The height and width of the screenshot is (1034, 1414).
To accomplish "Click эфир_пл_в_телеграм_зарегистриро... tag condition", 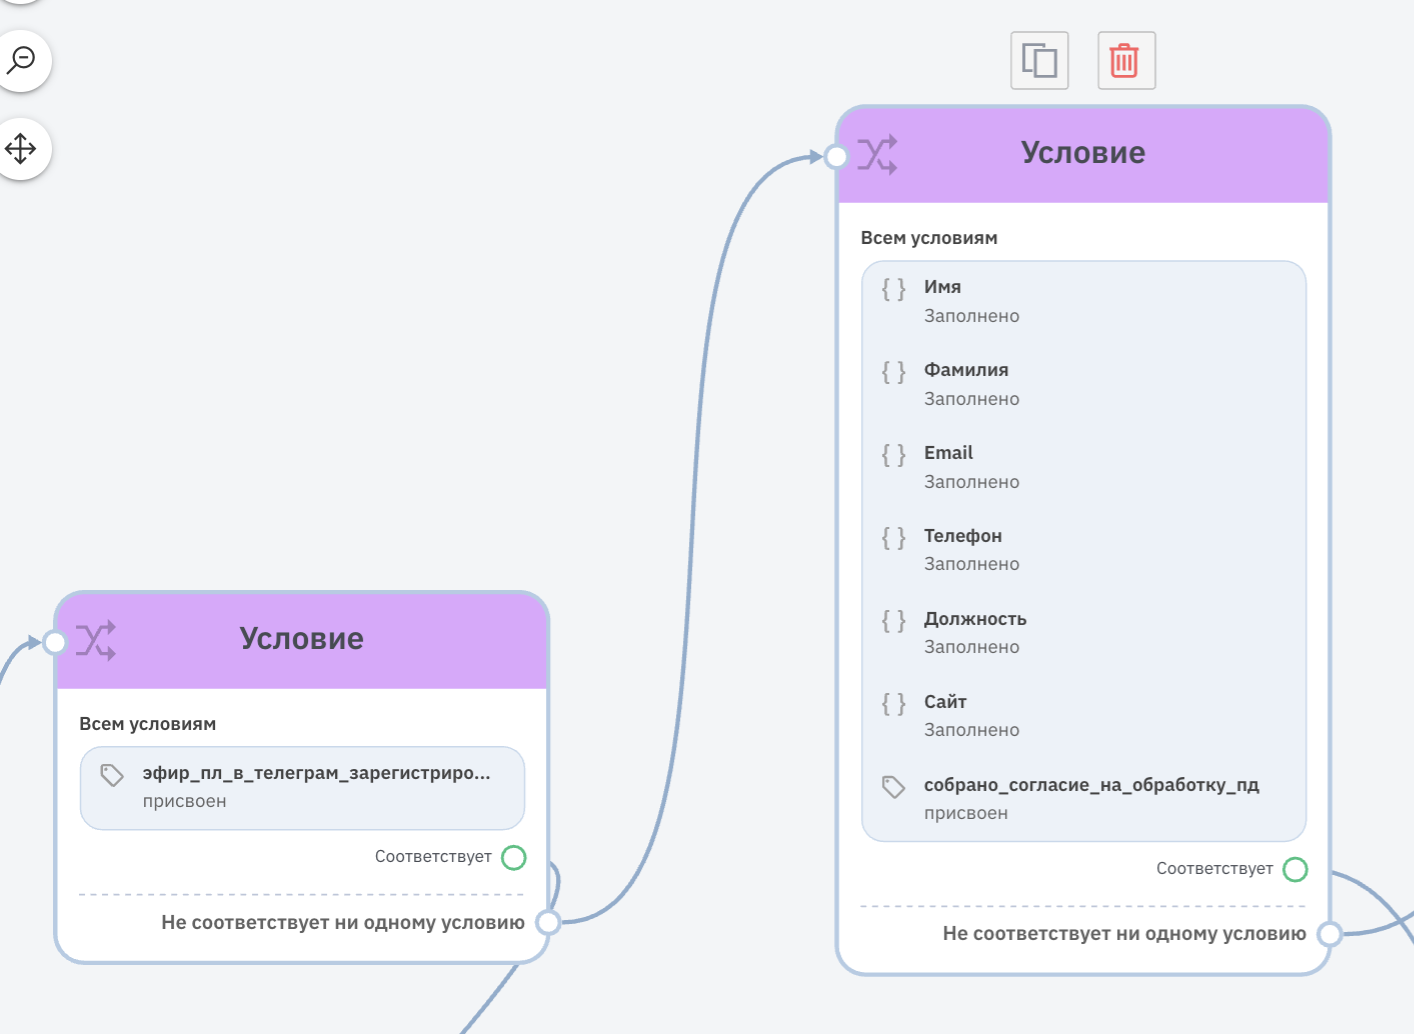I will (x=302, y=788).
